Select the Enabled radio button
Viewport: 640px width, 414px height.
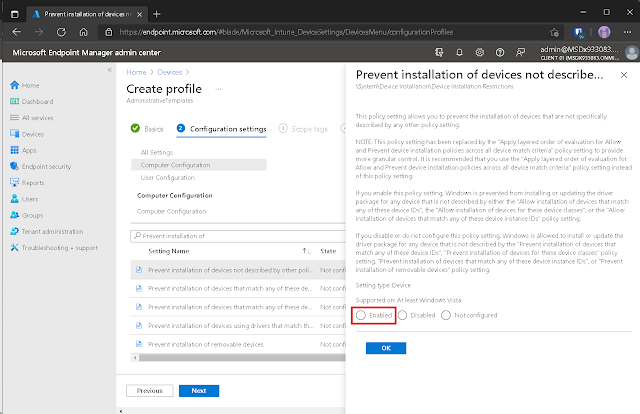360,314
